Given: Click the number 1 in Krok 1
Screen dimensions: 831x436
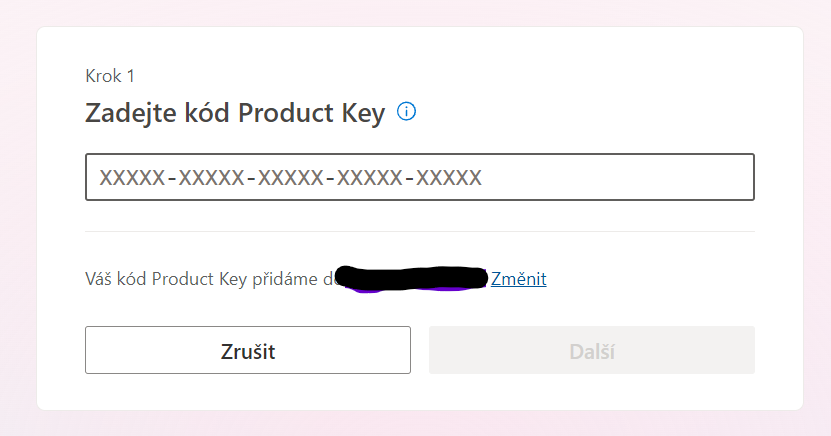Looking at the screenshot, I should (x=130, y=76).
